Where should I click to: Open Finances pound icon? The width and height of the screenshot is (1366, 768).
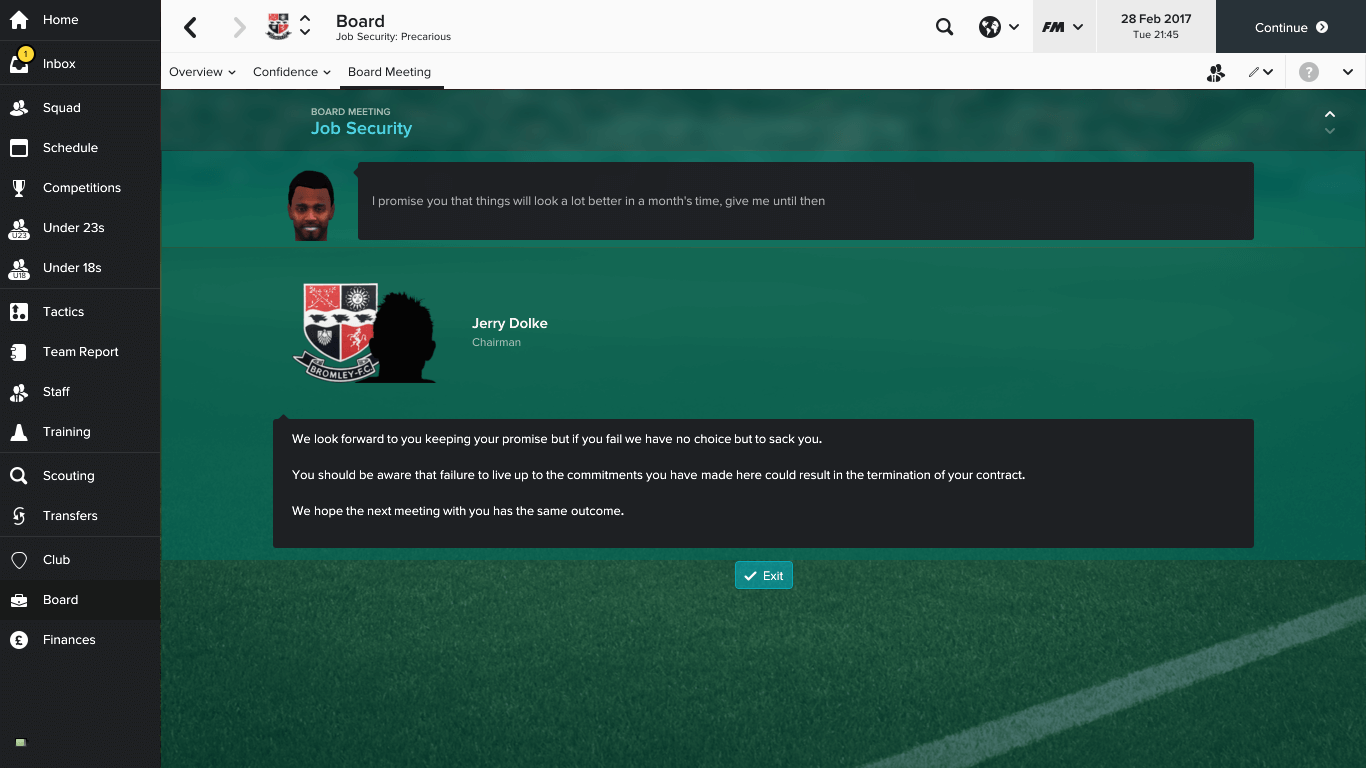19,640
